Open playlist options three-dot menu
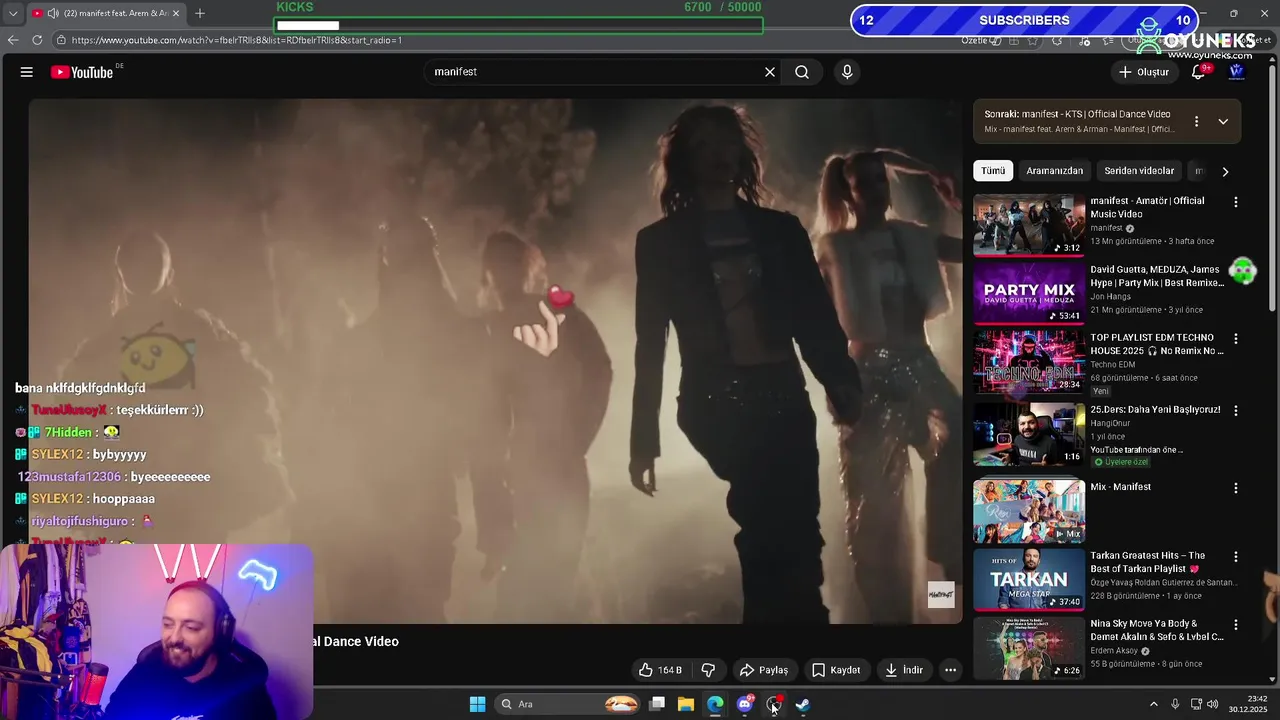The image size is (1280, 720). coord(1196,121)
